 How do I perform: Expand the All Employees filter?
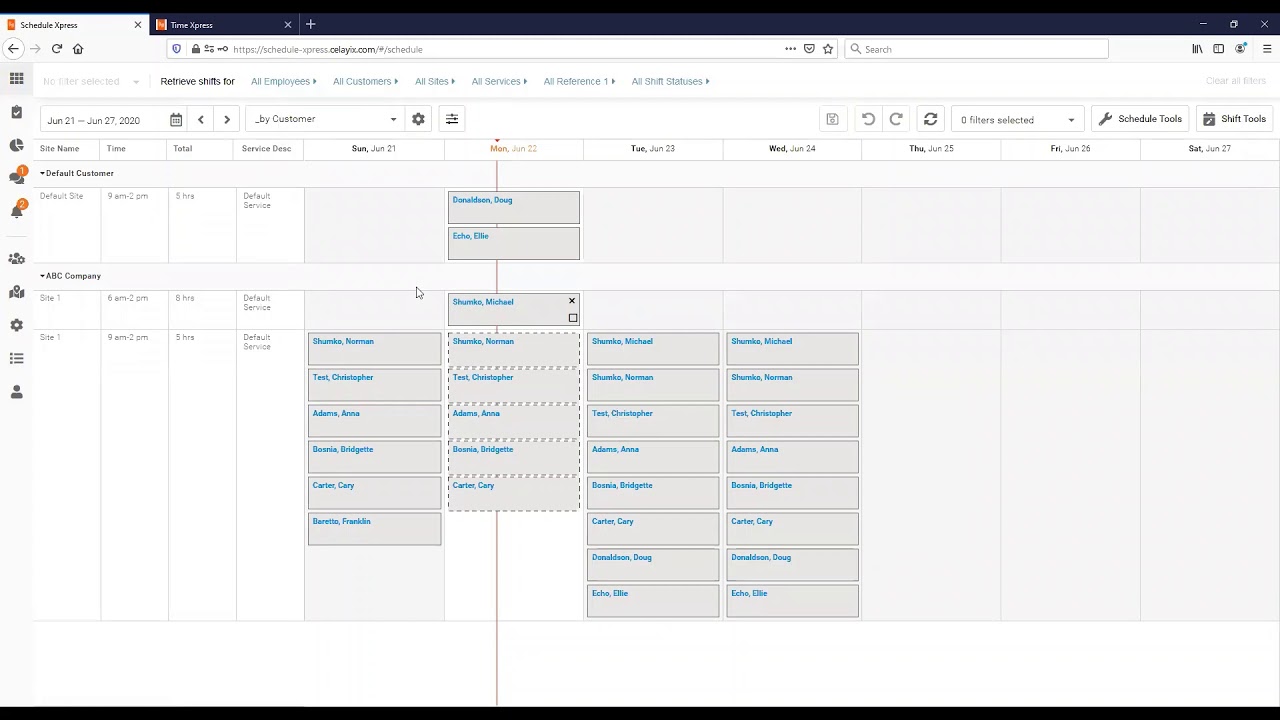tap(284, 81)
